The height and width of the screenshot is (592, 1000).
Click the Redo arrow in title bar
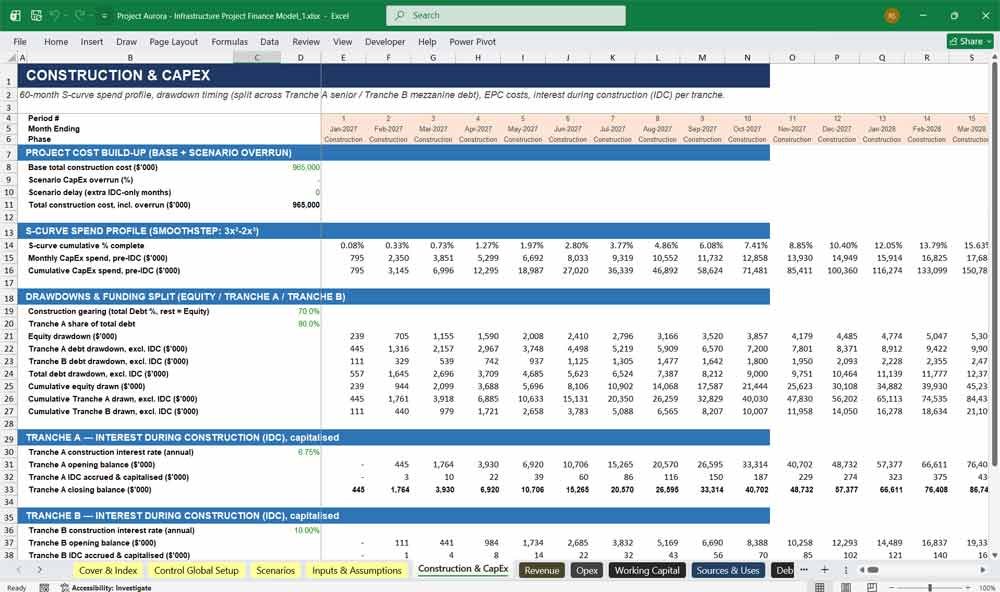(80, 15)
